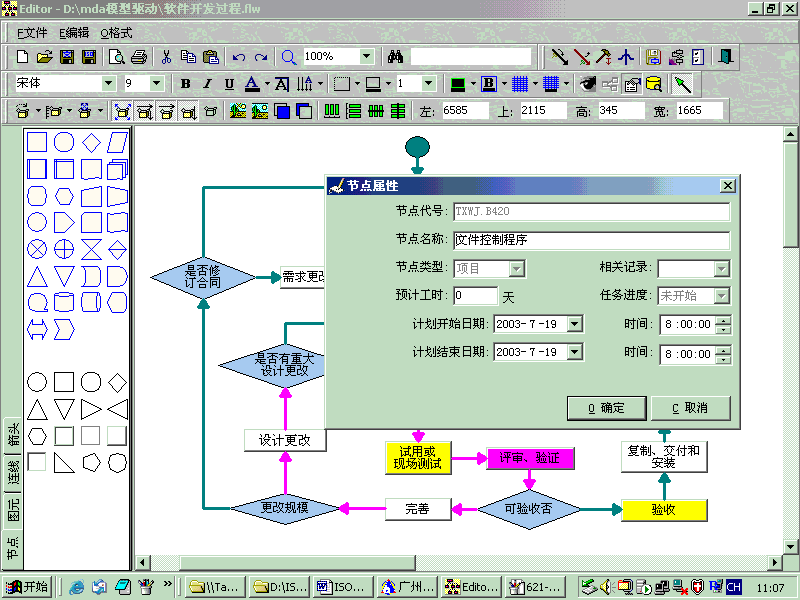Select the blue double-arrow shape
Viewport: 800px width, 600px height.
(37, 329)
